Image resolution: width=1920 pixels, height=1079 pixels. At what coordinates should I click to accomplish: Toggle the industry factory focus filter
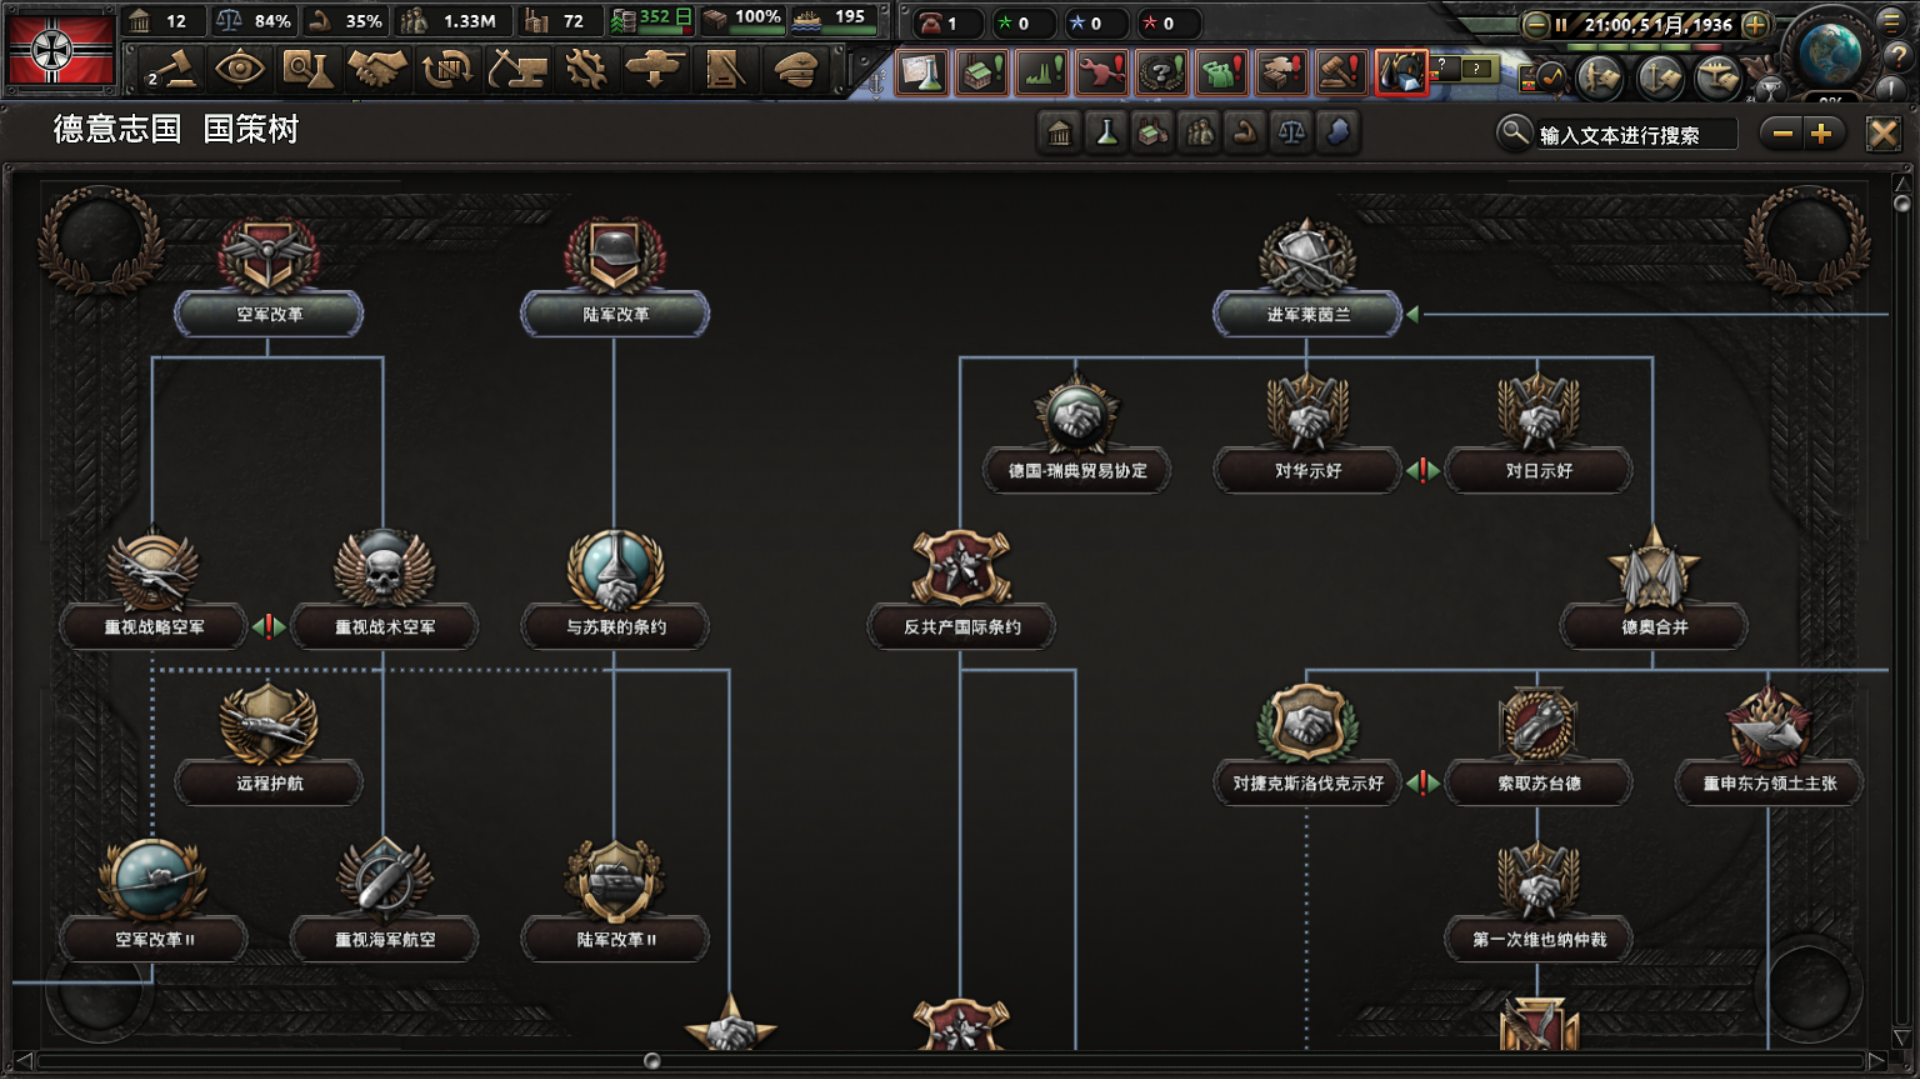1152,133
